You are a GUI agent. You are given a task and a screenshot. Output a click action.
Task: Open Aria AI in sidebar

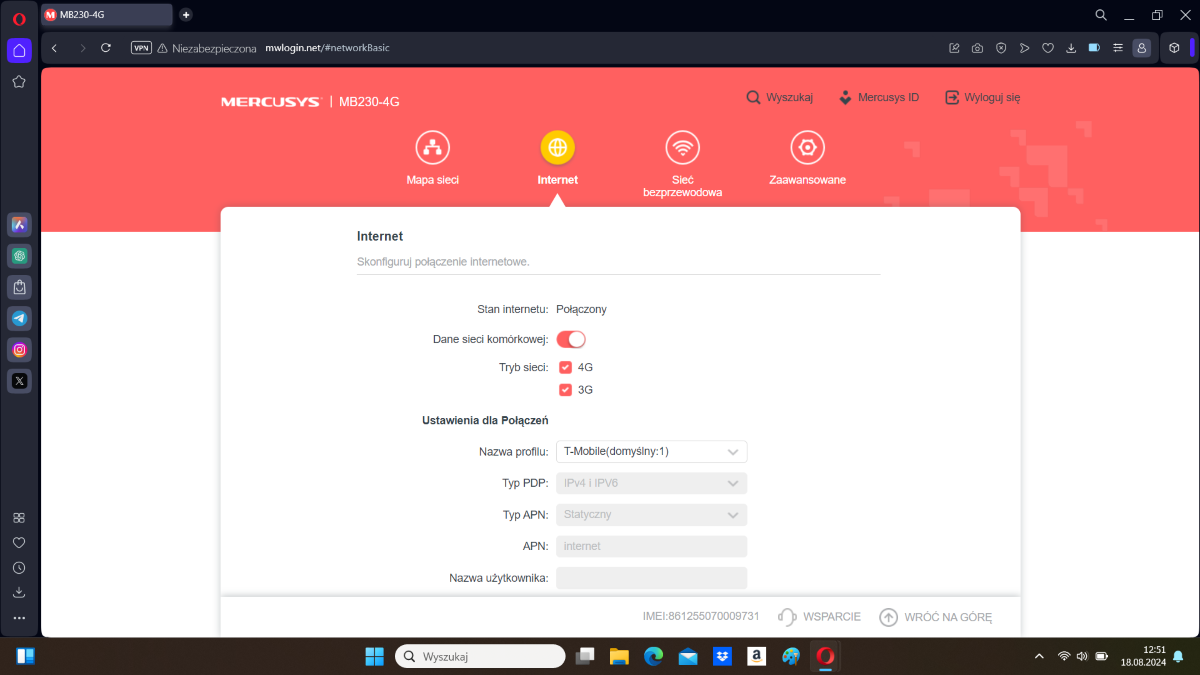pyautogui.click(x=19, y=225)
